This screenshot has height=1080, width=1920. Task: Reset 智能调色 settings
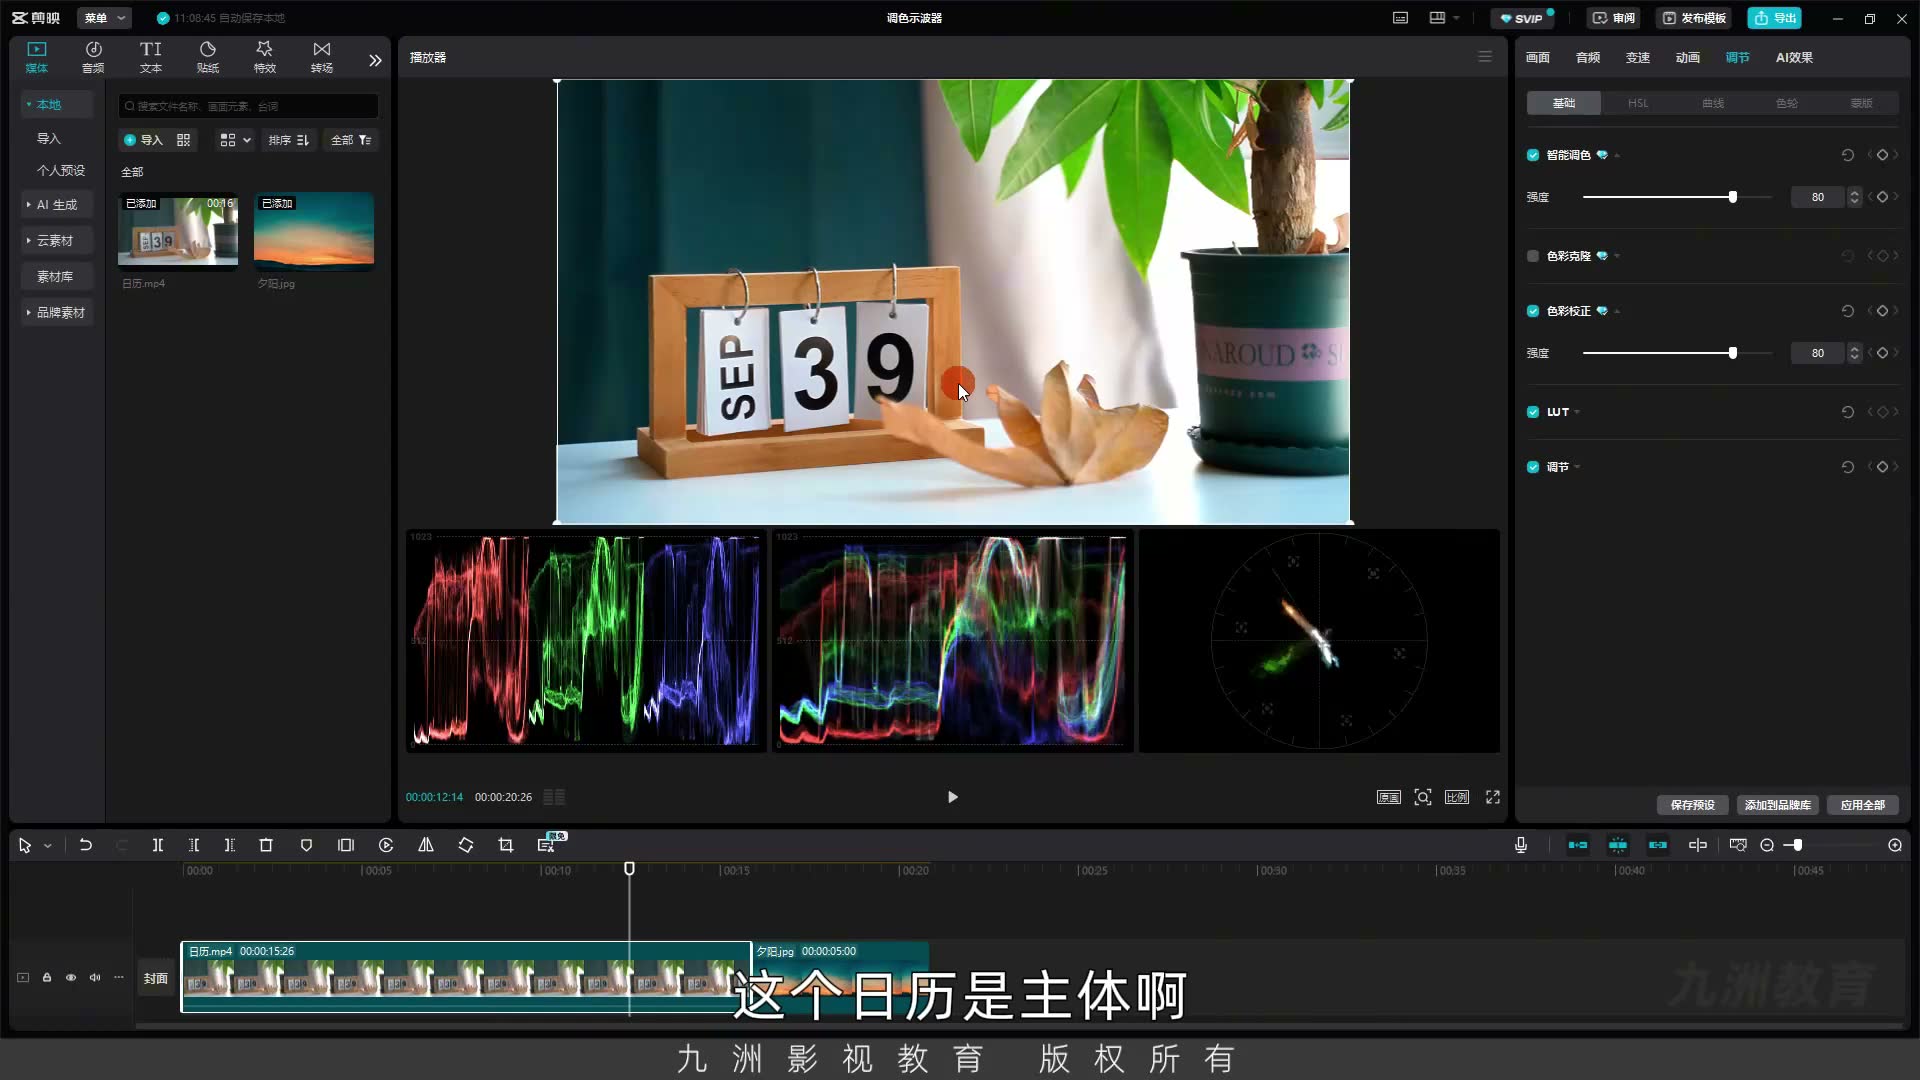(1848, 155)
